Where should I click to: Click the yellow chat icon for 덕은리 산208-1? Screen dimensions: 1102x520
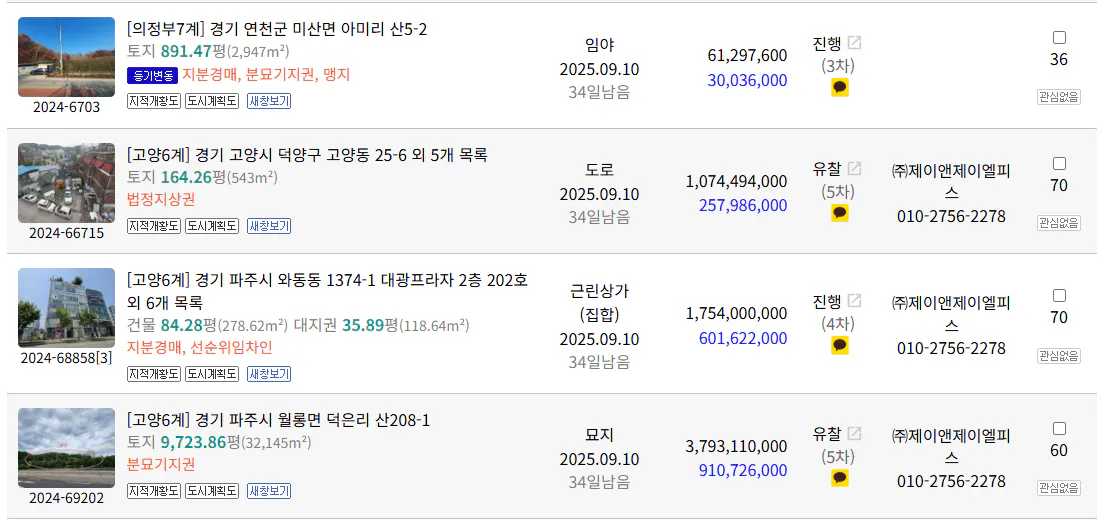tap(840, 479)
